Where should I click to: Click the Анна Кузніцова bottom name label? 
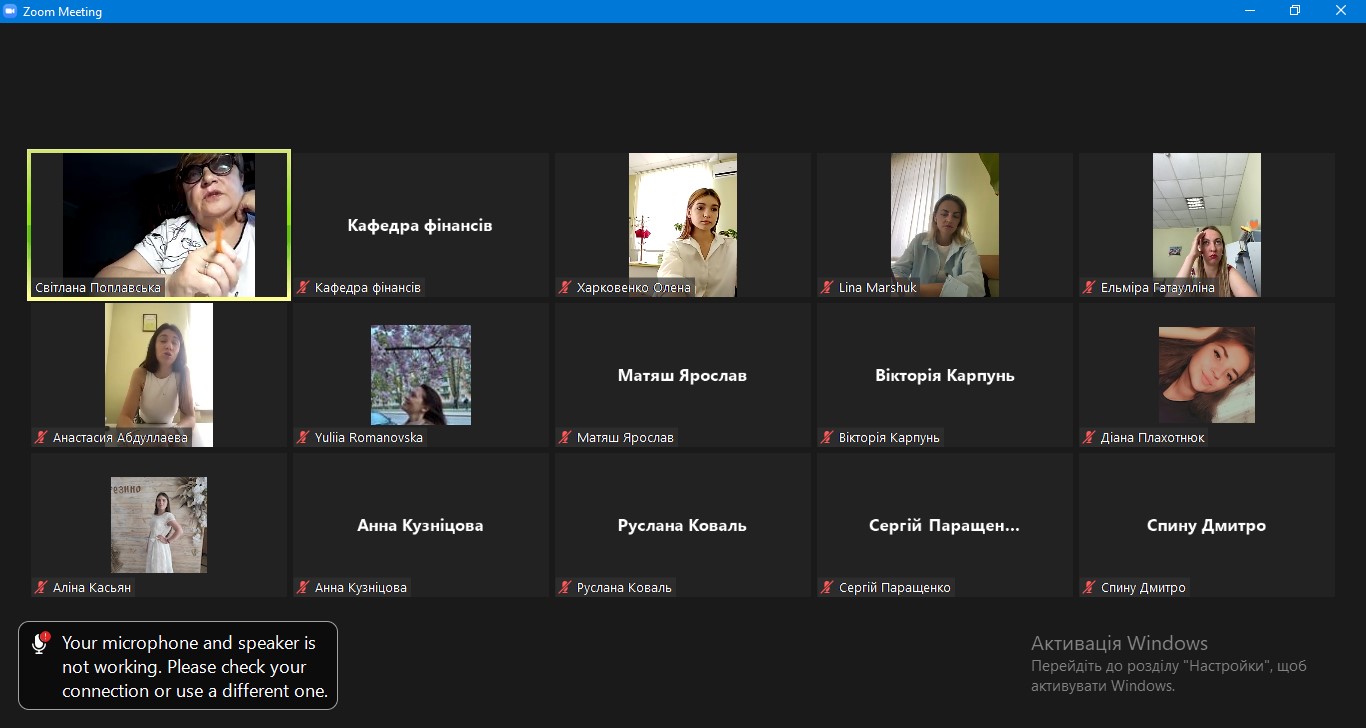(360, 588)
